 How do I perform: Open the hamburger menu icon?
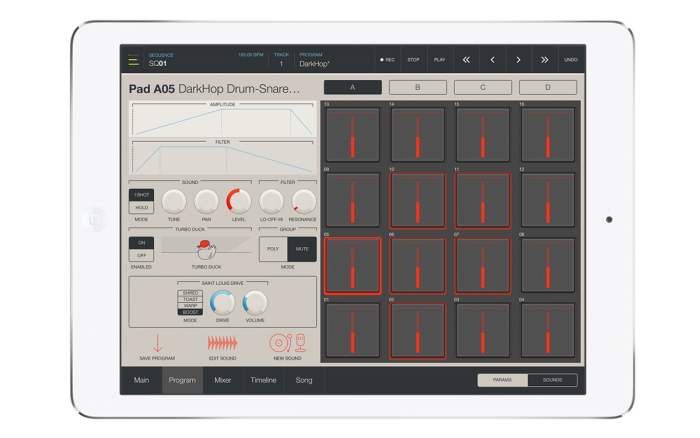(x=133, y=60)
